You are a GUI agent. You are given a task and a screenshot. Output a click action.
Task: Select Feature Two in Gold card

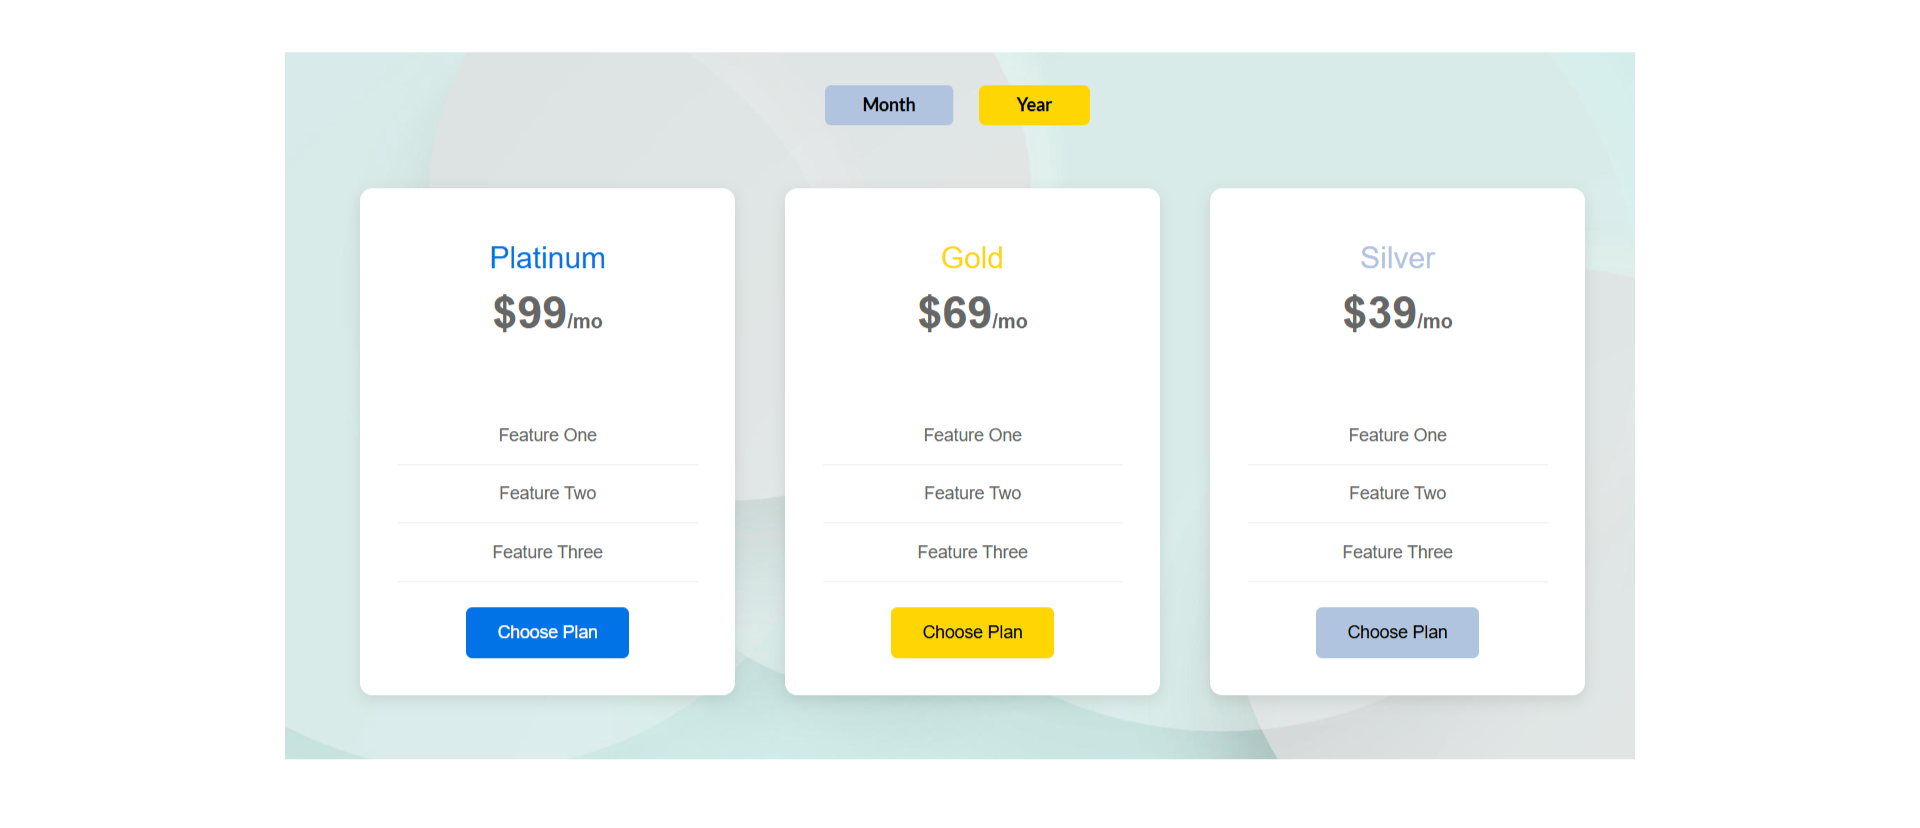(x=972, y=493)
